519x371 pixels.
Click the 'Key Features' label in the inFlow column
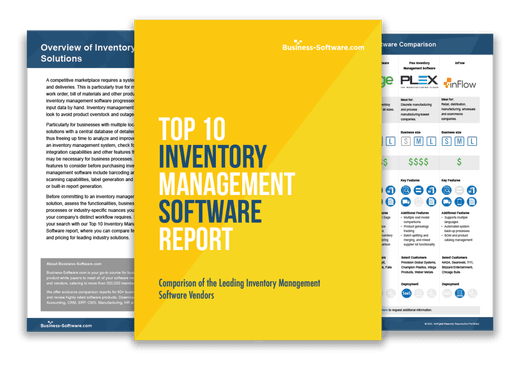(451, 180)
